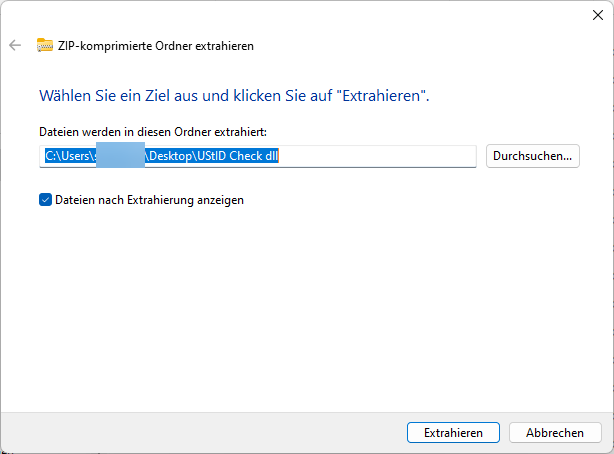Start extraction with the Extrahieren button

[453, 432]
